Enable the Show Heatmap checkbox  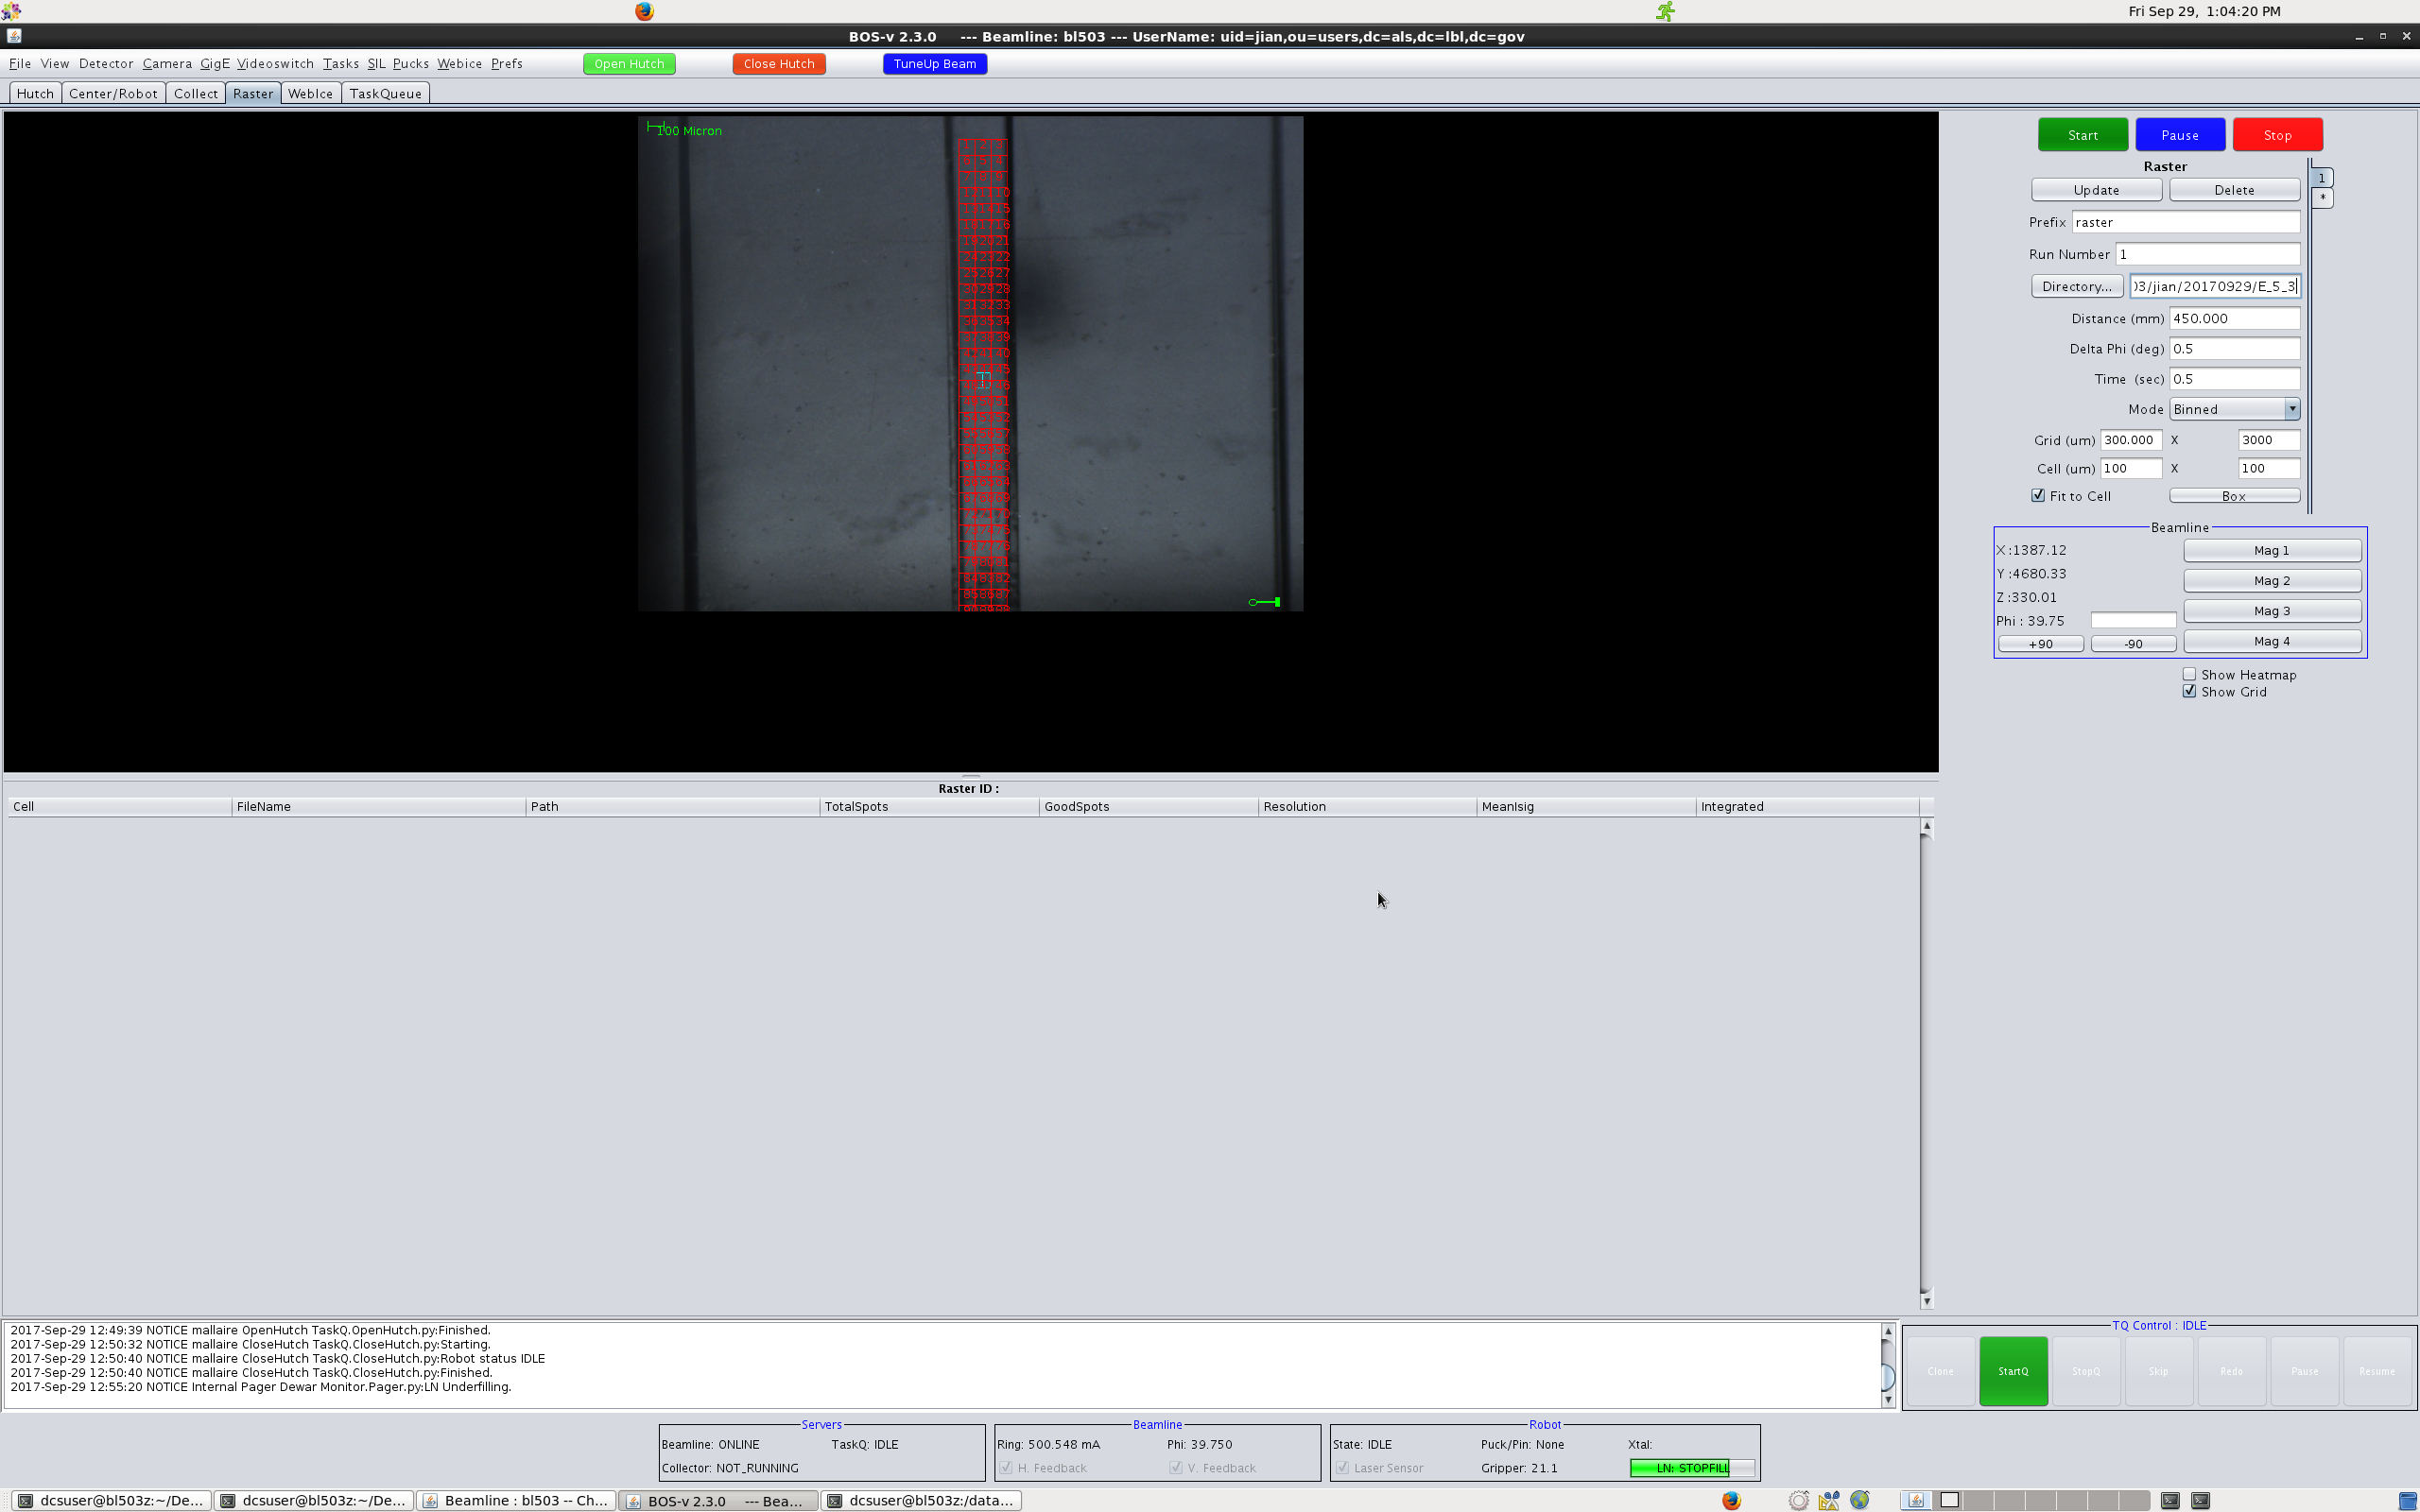click(2189, 675)
